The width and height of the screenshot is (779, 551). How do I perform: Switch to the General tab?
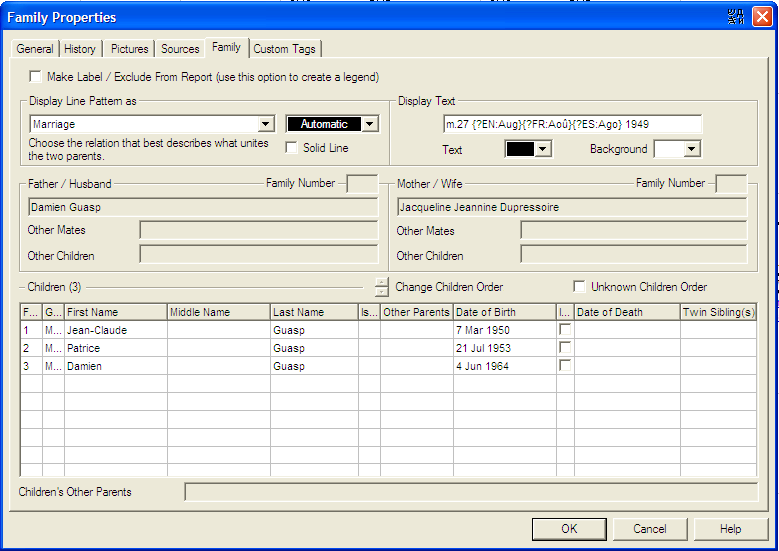pos(35,49)
